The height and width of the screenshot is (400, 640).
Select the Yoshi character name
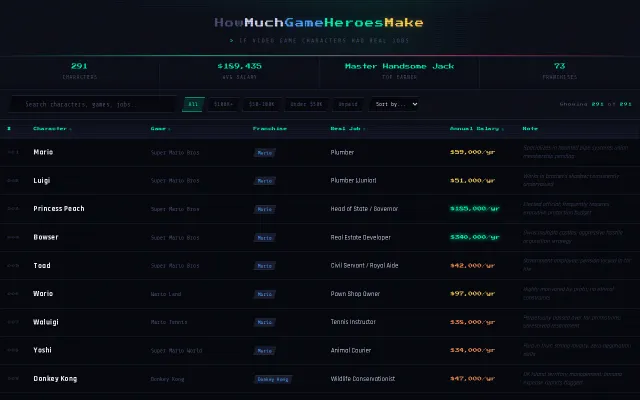[42, 350]
